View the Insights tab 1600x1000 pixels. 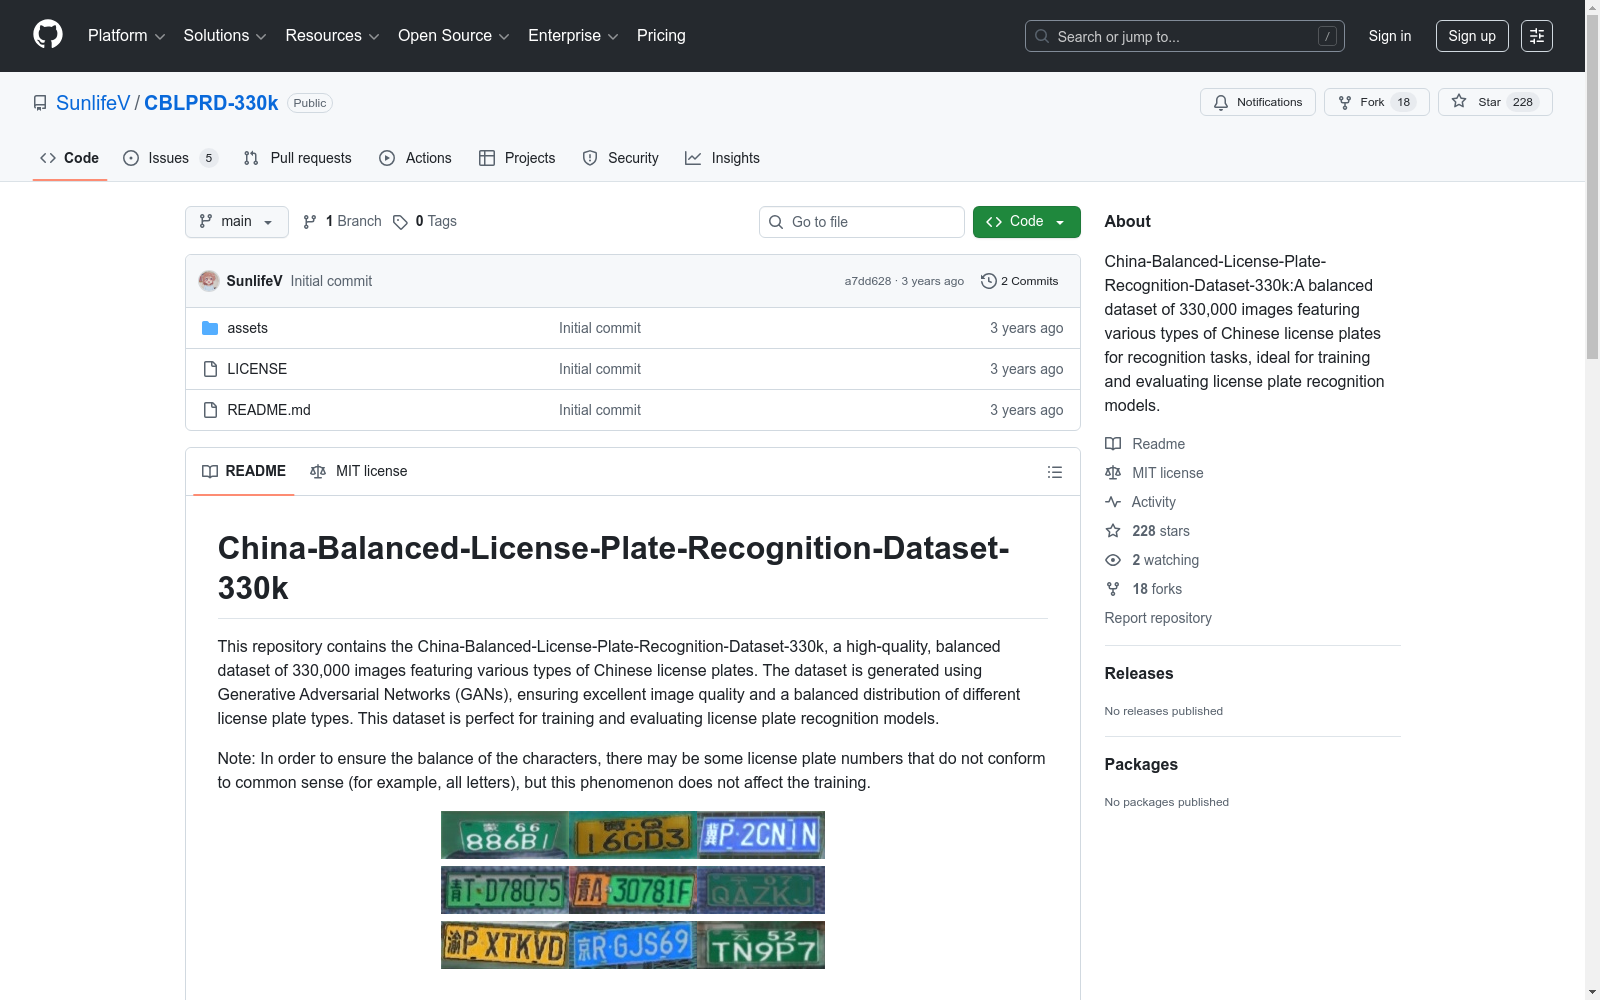[x=722, y=158]
